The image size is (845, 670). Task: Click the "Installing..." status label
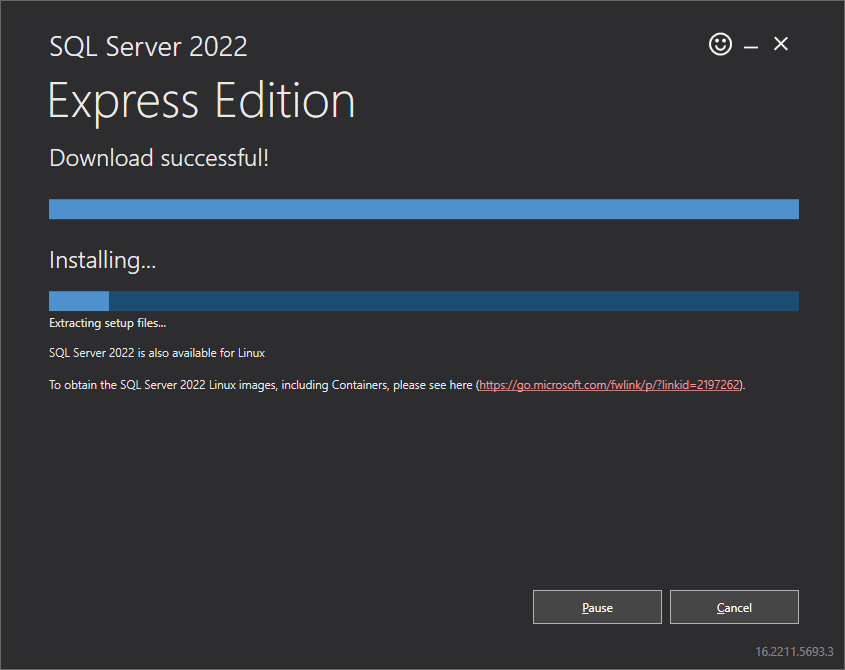[x=103, y=261]
